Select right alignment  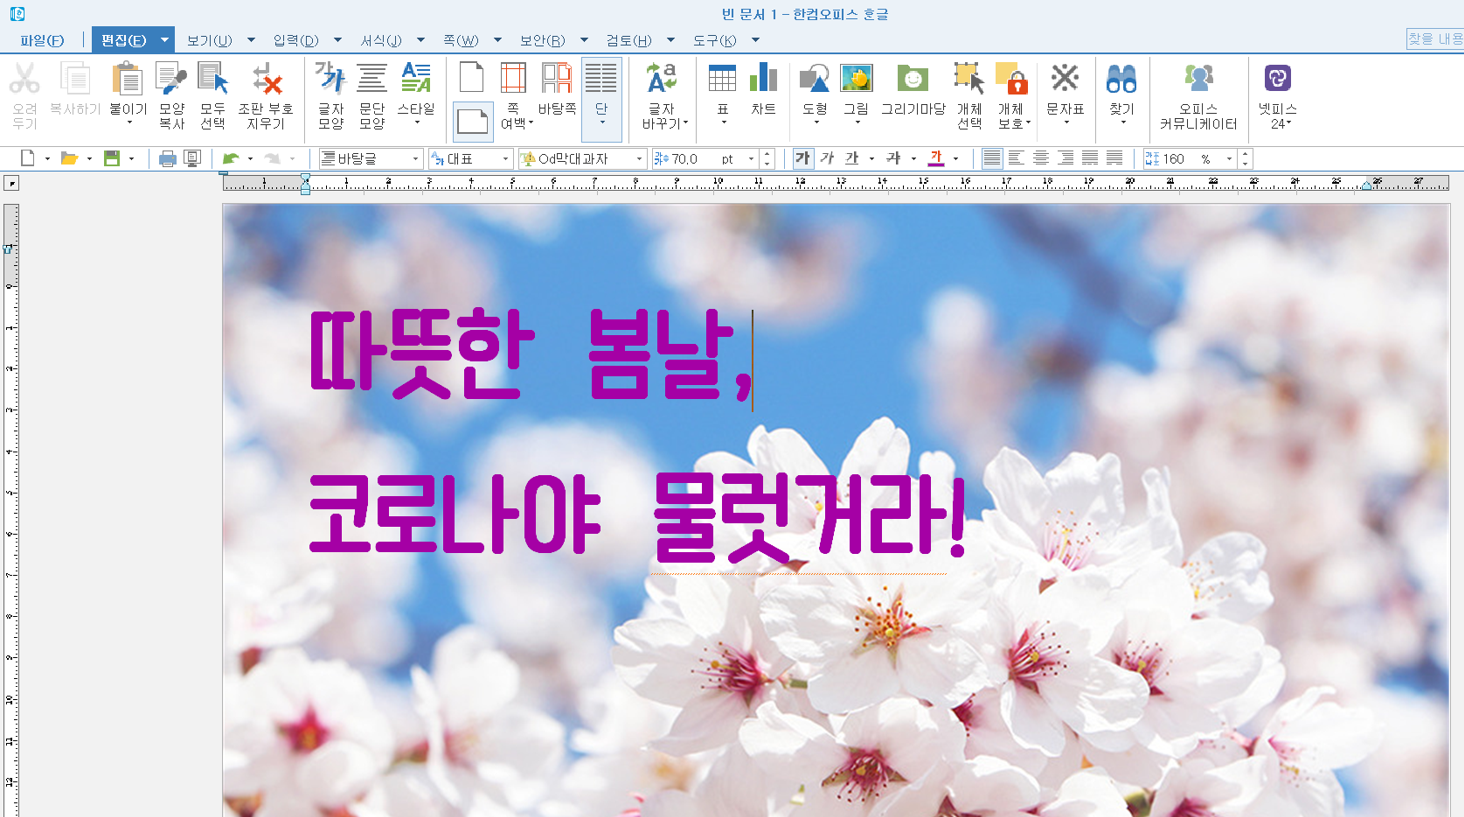[1065, 158]
